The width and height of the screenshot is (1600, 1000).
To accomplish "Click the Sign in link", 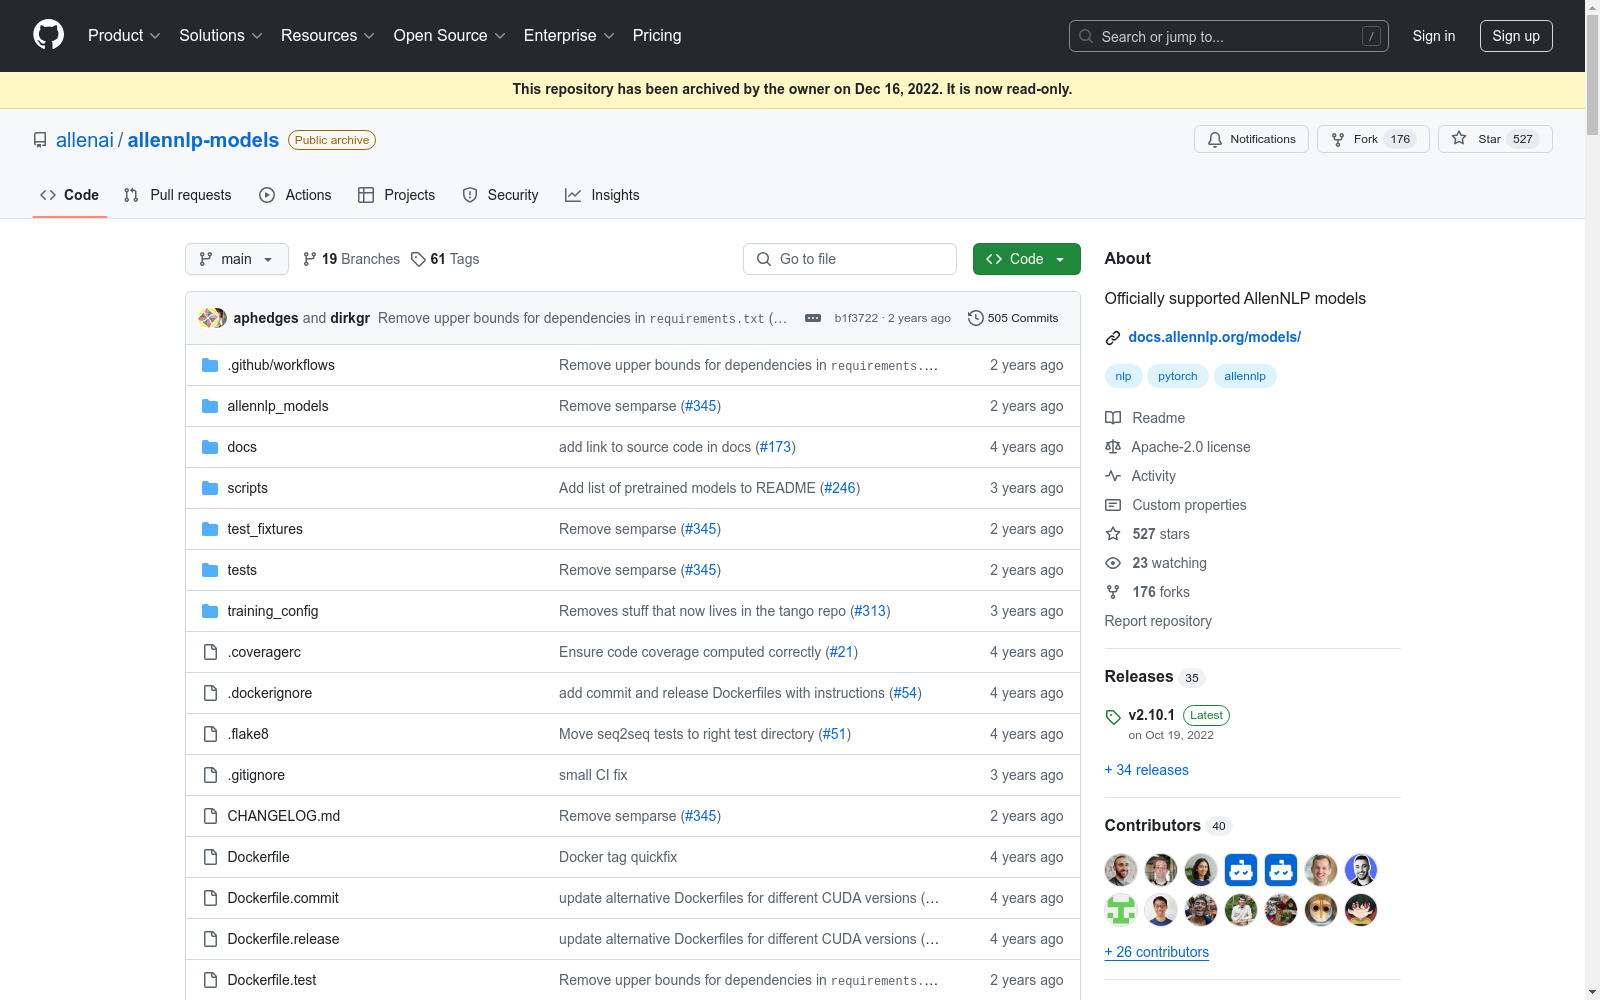I will [x=1434, y=36].
